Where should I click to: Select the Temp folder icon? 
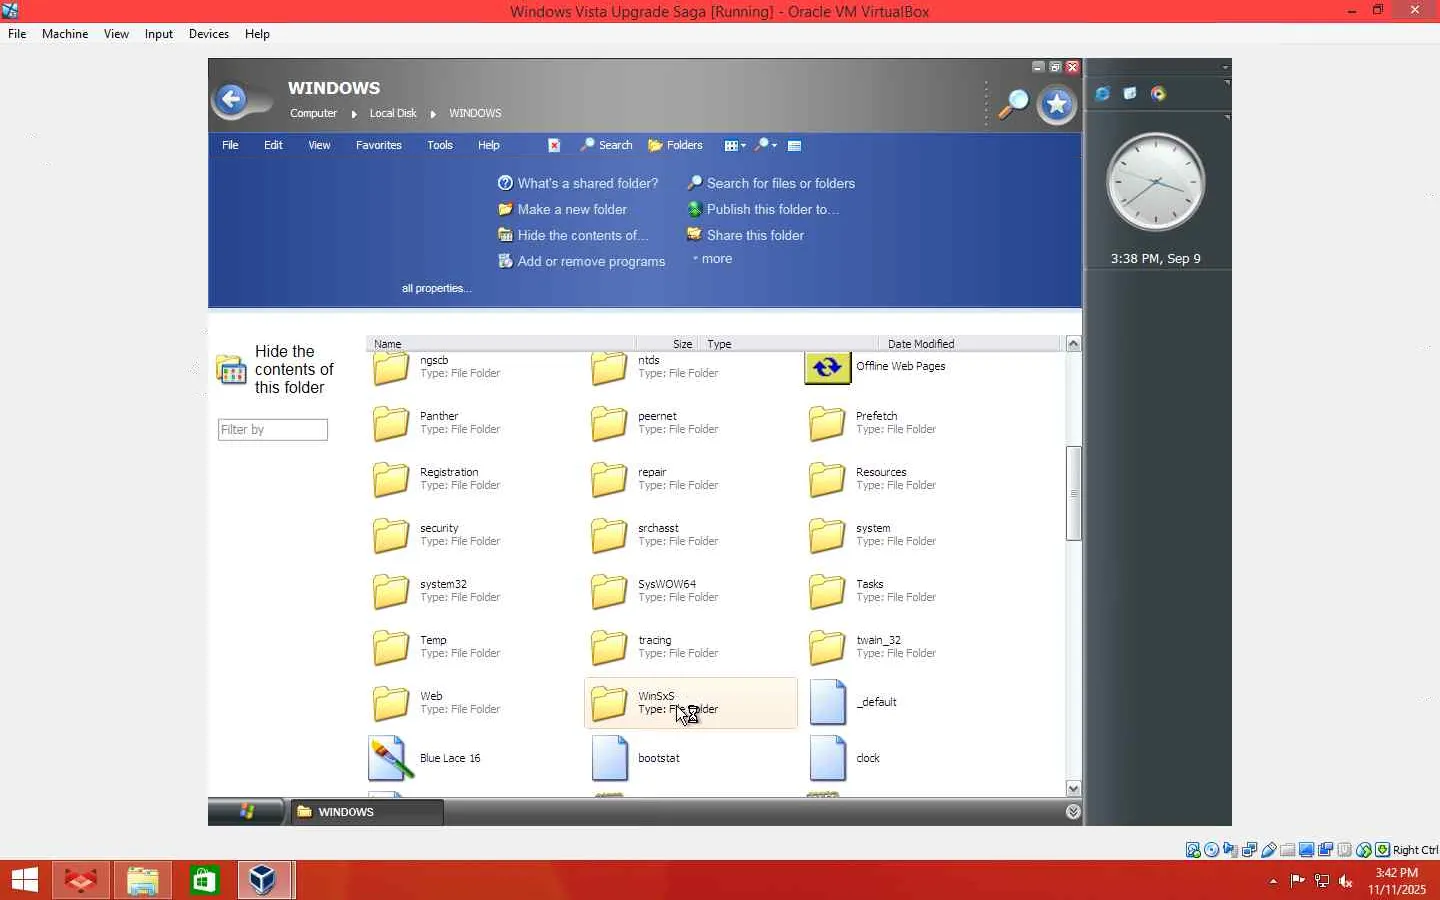tap(391, 647)
